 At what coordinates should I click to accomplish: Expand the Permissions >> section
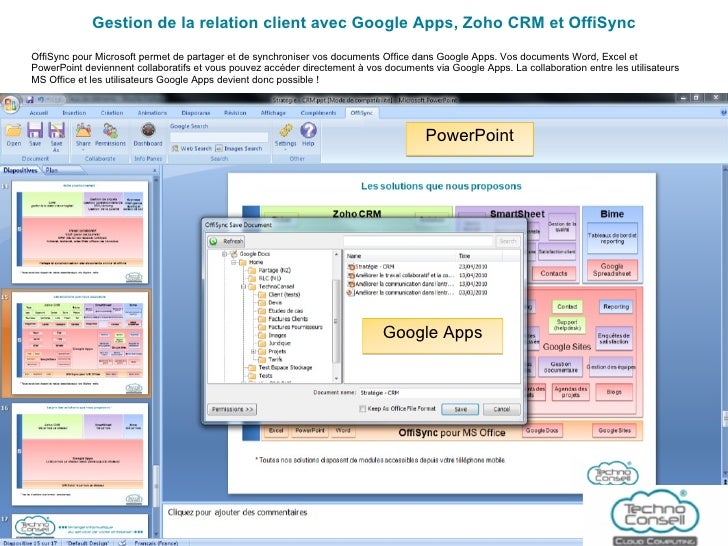pyautogui.click(x=232, y=409)
